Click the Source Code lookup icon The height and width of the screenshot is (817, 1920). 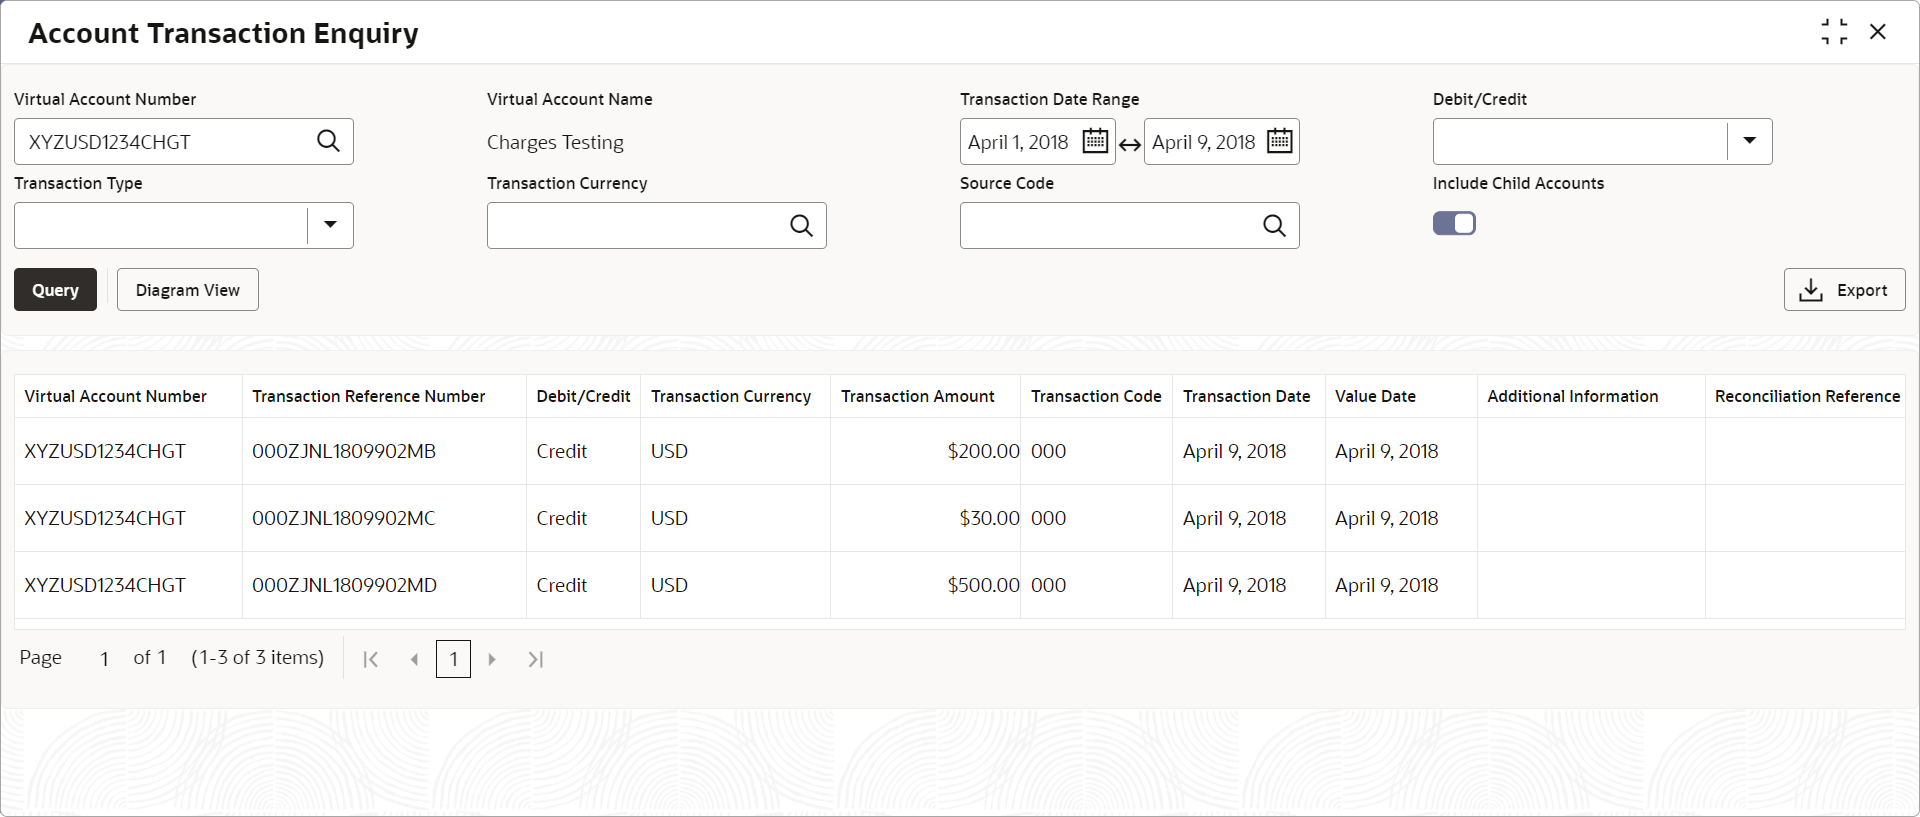click(x=1274, y=225)
